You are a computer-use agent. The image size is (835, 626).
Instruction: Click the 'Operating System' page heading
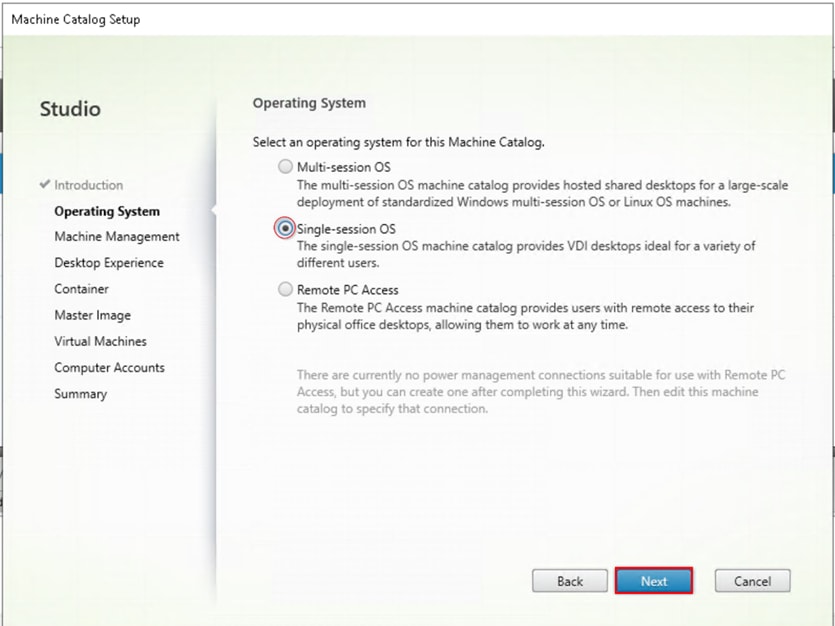point(309,103)
